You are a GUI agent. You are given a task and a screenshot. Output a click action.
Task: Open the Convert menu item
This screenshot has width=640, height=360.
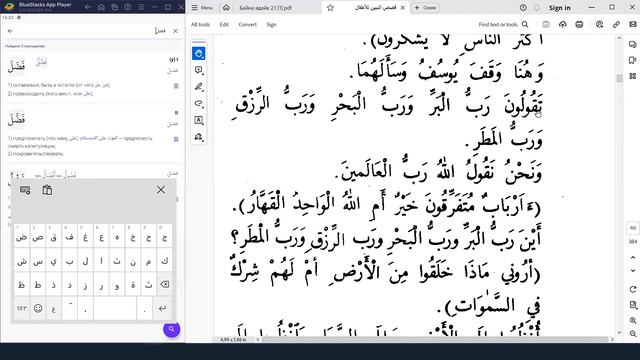(248, 24)
